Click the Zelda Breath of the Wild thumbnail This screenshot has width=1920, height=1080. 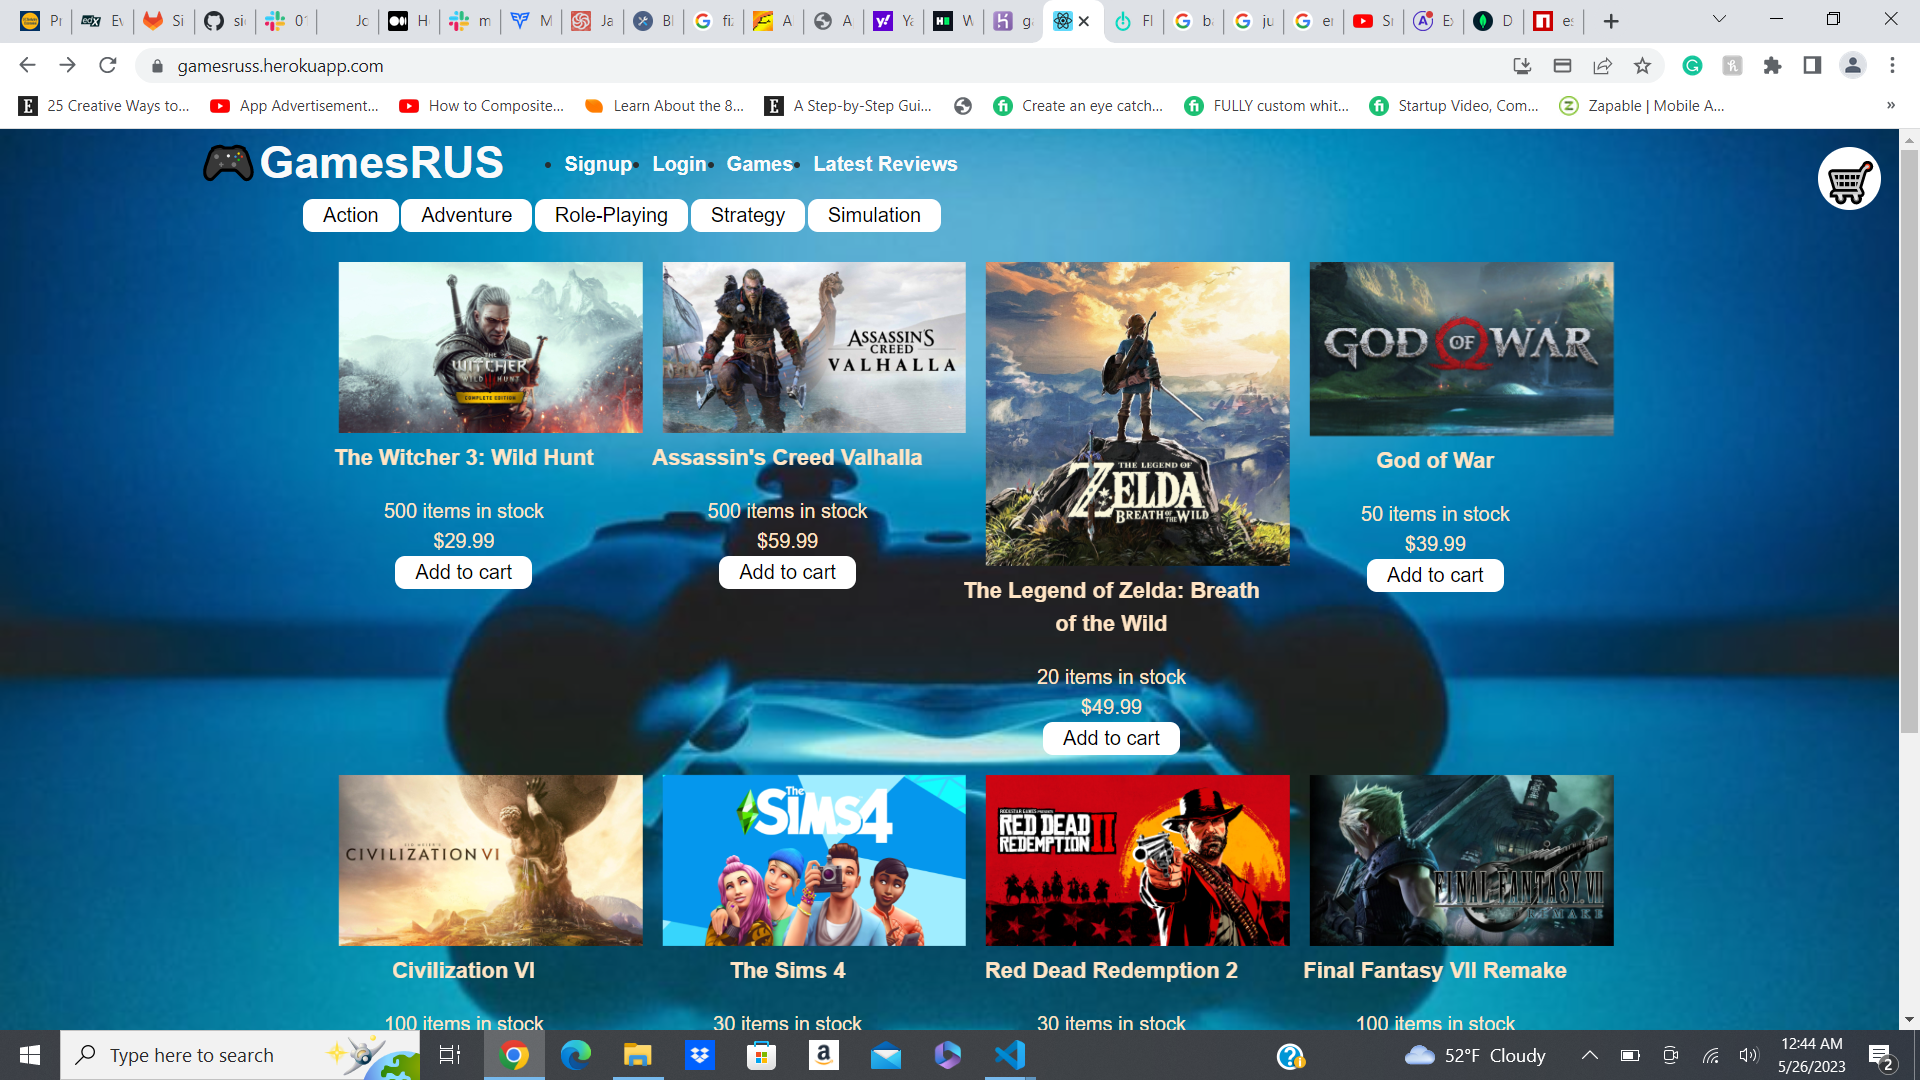click(1137, 414)
